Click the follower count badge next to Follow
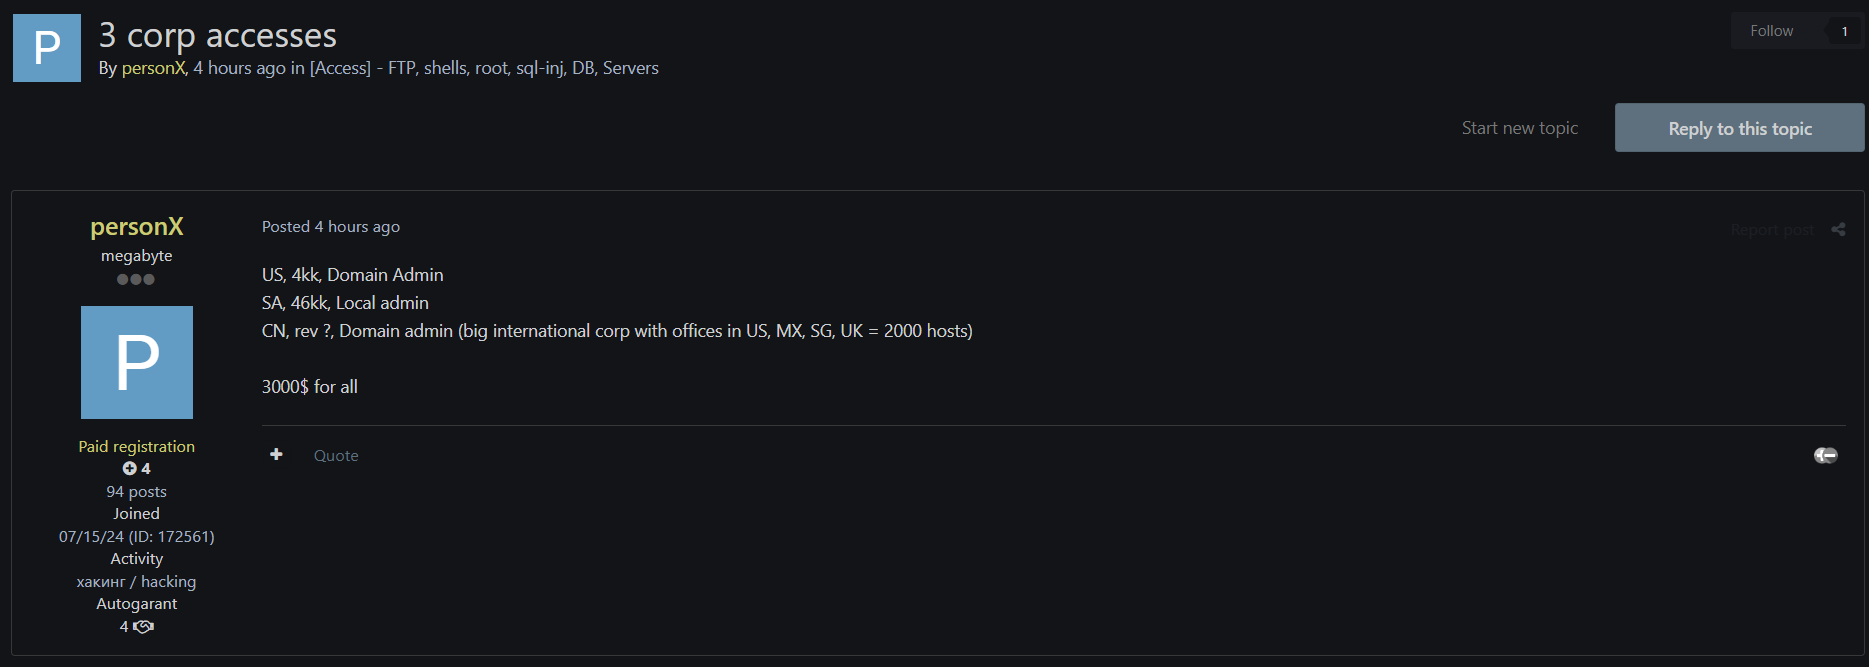This screenshot has width=1869, height=667. tap(1844, 31)
